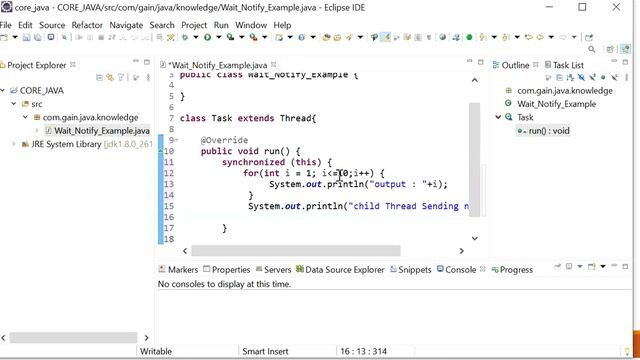Click Link with Editor in Project Explorer
Image resolution: width=640 pixels, height=360 pixels.
point(110,77)
